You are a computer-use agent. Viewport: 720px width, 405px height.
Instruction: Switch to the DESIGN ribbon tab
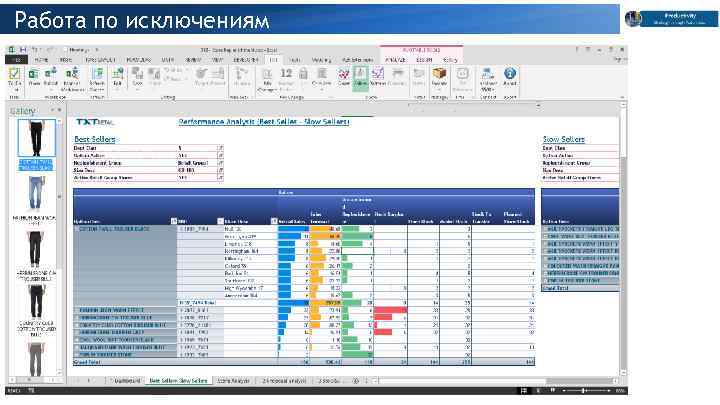424,60
